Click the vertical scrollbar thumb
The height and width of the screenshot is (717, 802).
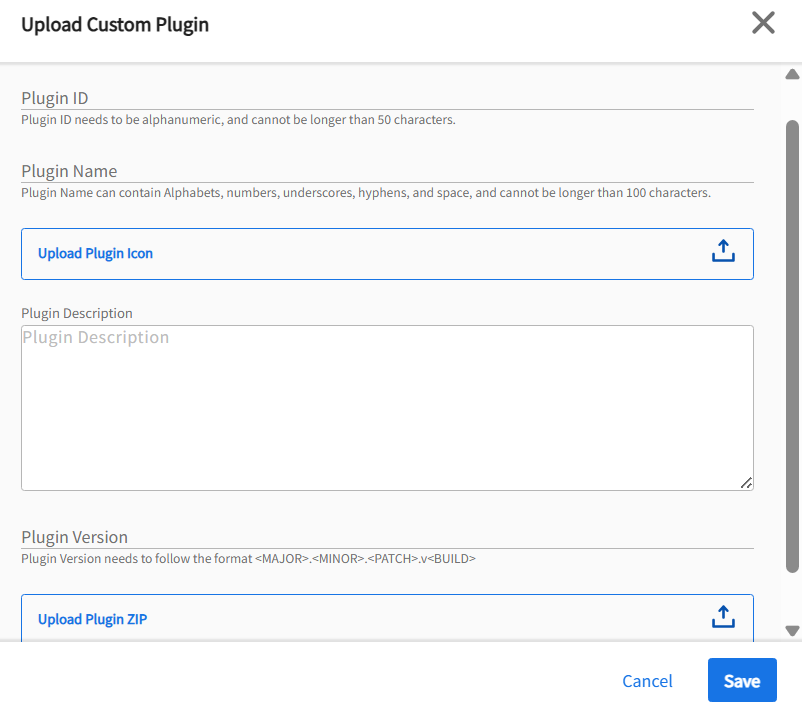click(x=792, y=340)
